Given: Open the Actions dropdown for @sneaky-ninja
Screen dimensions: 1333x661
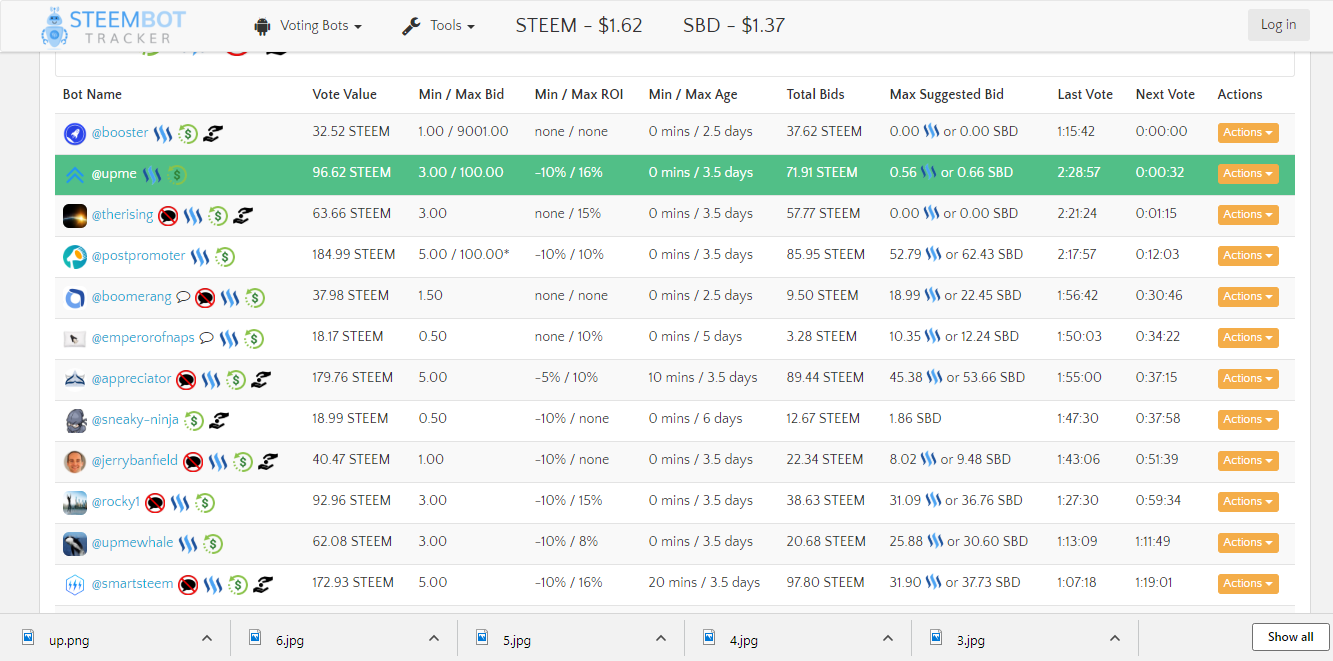Looking at the screenshot, I should (1248, 420).
